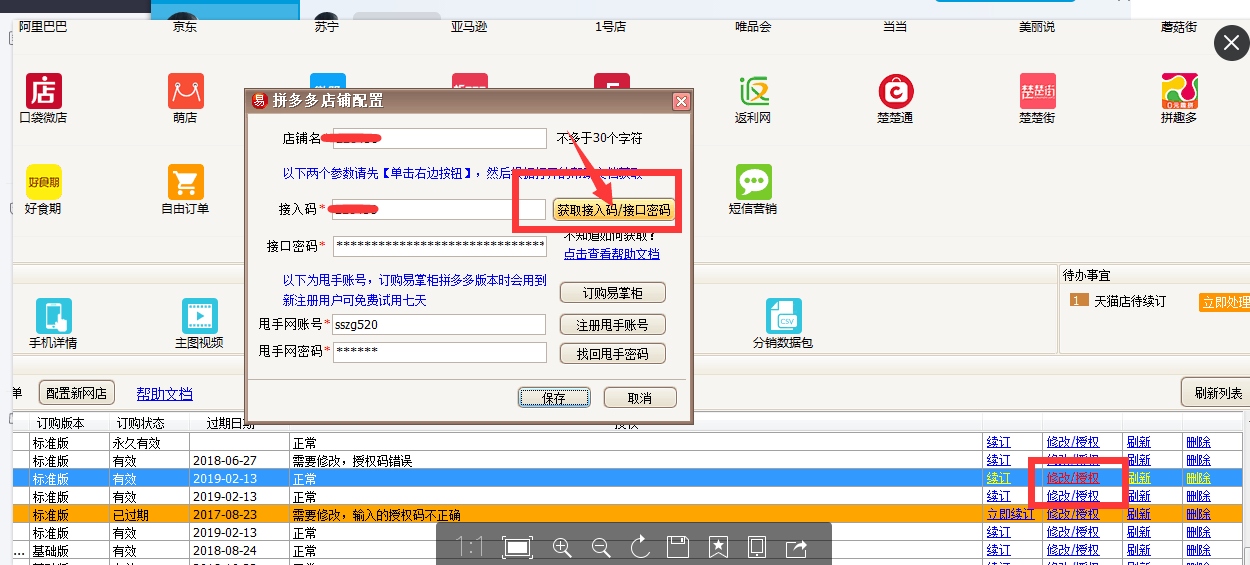This screenshot has width=1250, height=565.
Task: Click 续订 in the 2018-08-24 row
Action: pos(998,550)
